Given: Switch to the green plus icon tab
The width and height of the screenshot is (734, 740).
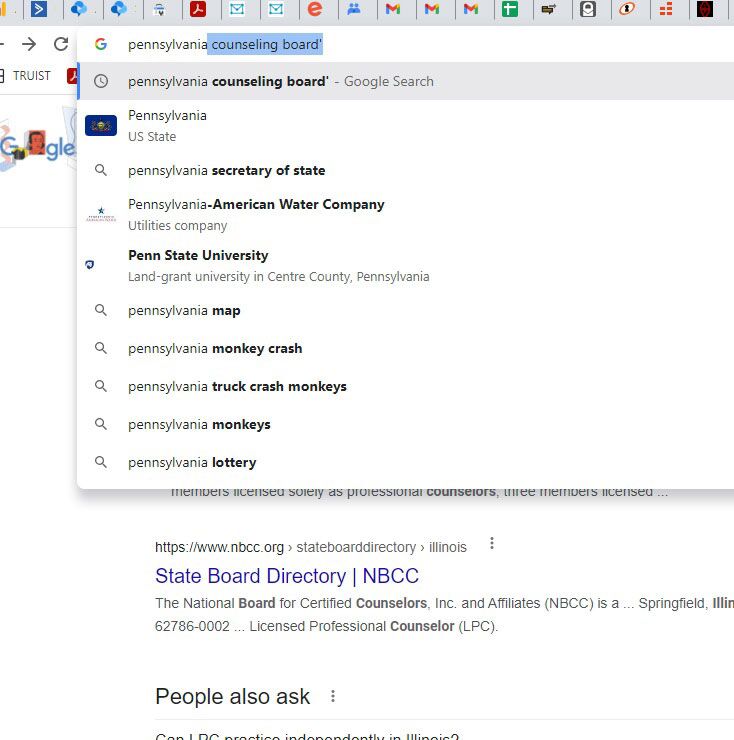Looking at the screenshot, I should [510, 10].
